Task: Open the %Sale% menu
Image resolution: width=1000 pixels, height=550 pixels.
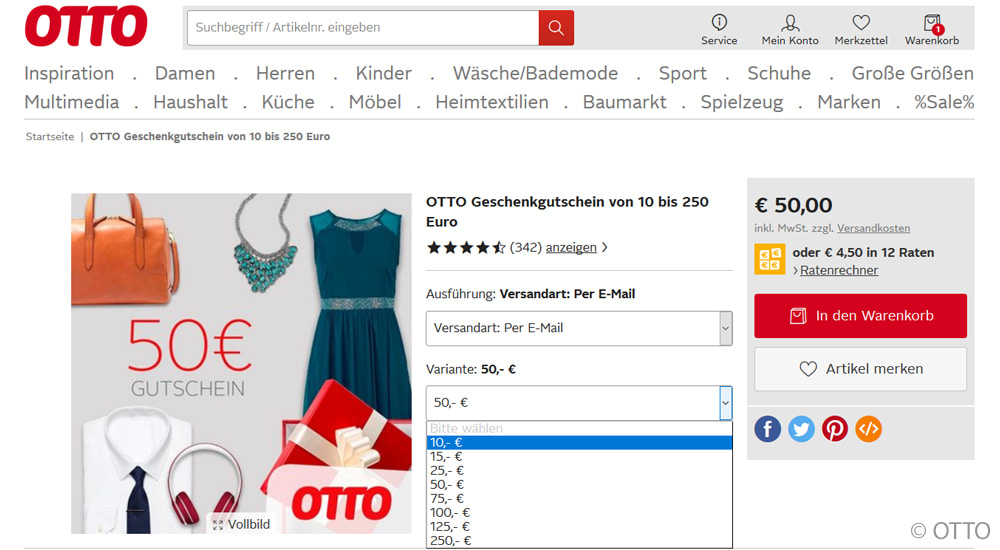Action: [944, 102]
